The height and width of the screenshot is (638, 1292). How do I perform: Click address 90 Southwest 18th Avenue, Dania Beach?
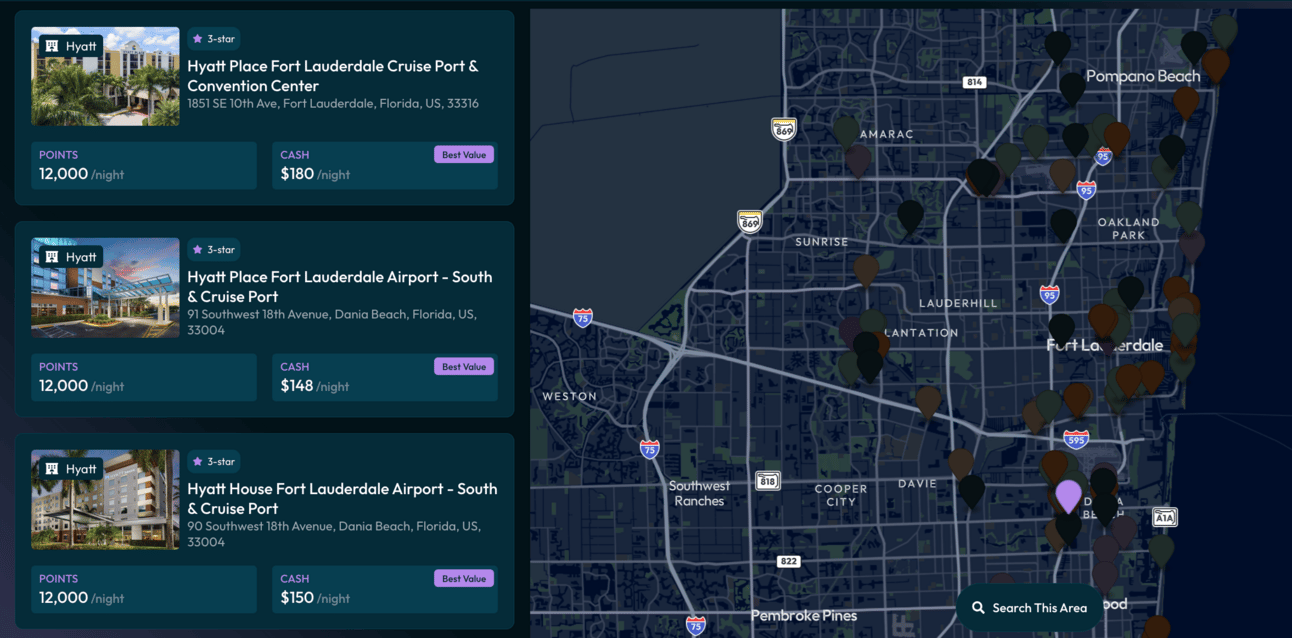[334, 534]
